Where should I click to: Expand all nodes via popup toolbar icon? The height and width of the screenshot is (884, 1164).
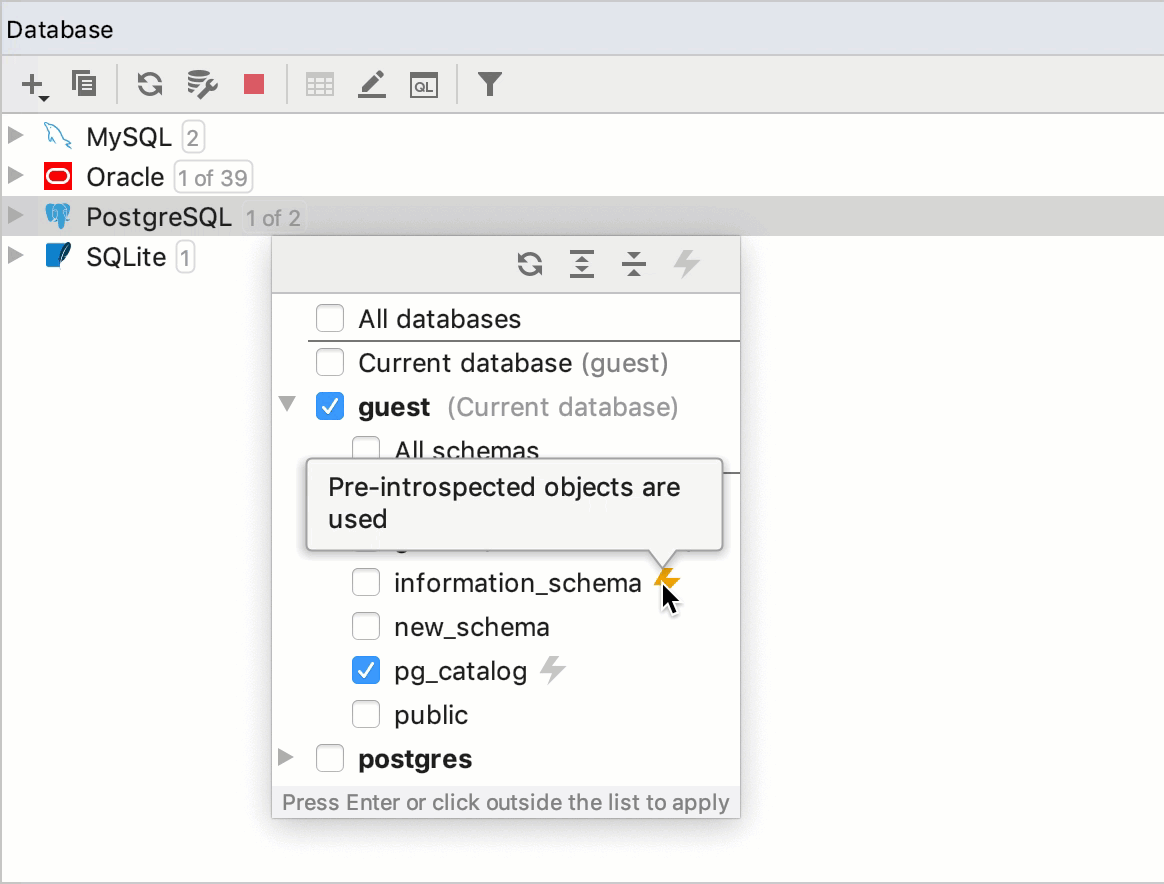(582, 264)
